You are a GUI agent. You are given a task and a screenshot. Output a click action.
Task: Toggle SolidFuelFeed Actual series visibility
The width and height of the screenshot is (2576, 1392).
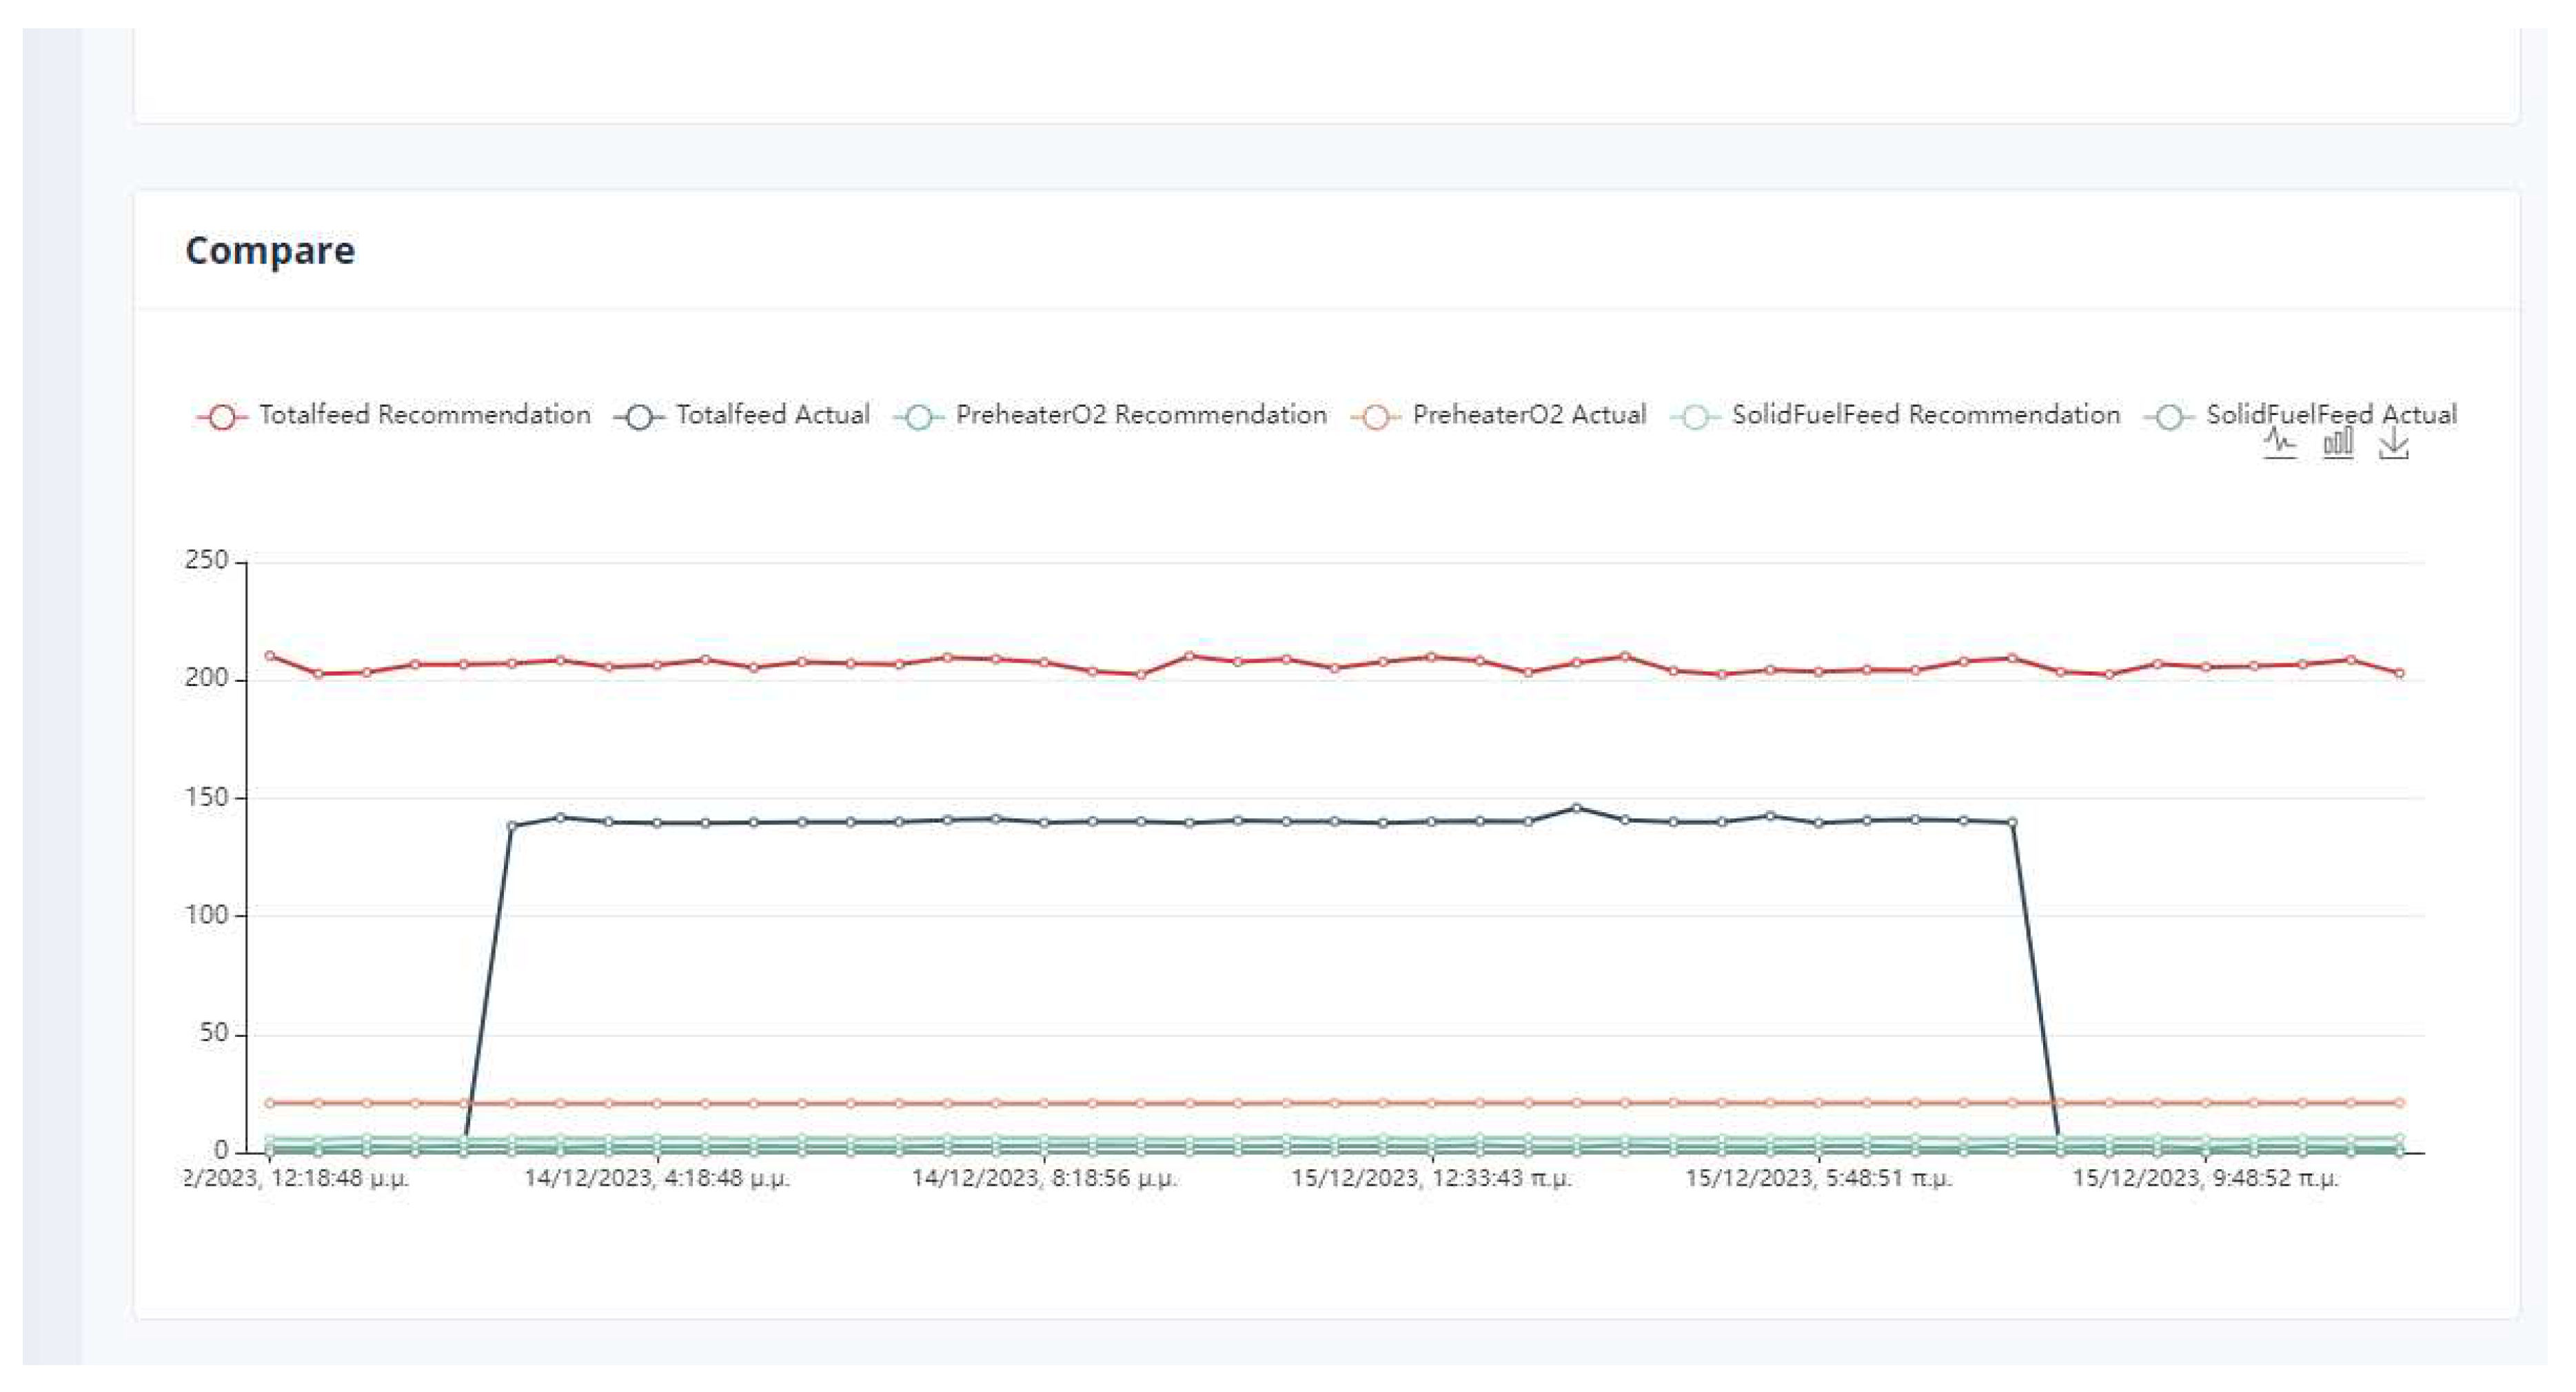[2330, 413]
